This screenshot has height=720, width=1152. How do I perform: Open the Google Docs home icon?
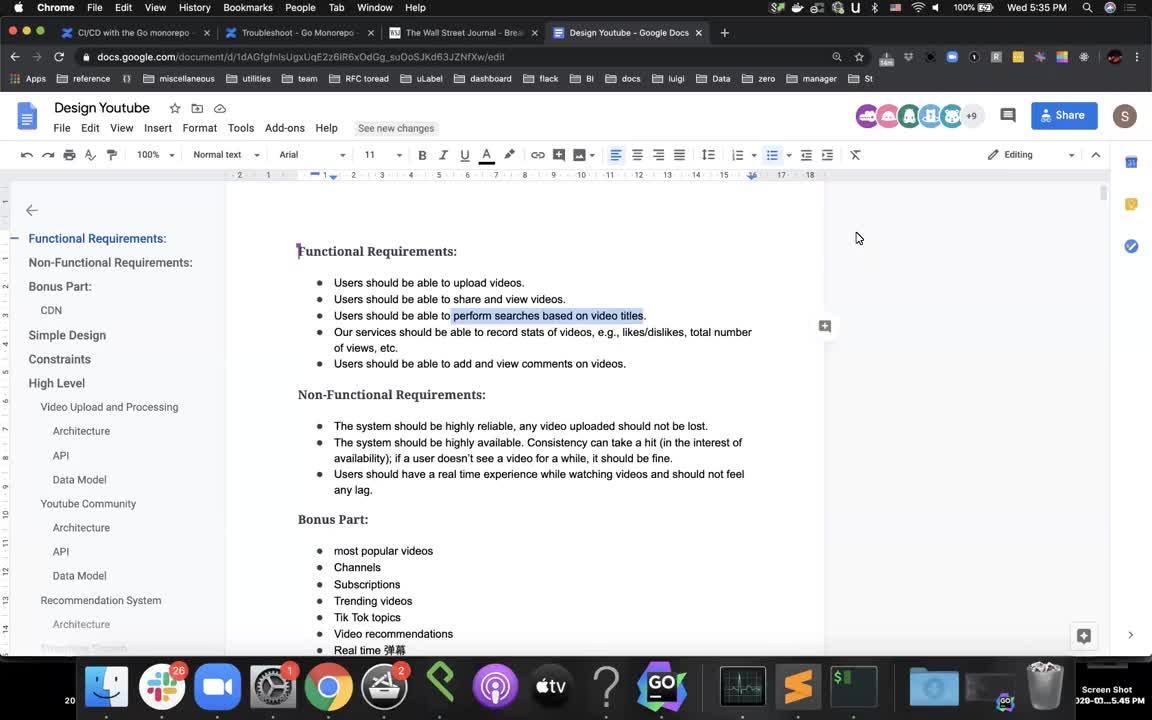point(27,116)
